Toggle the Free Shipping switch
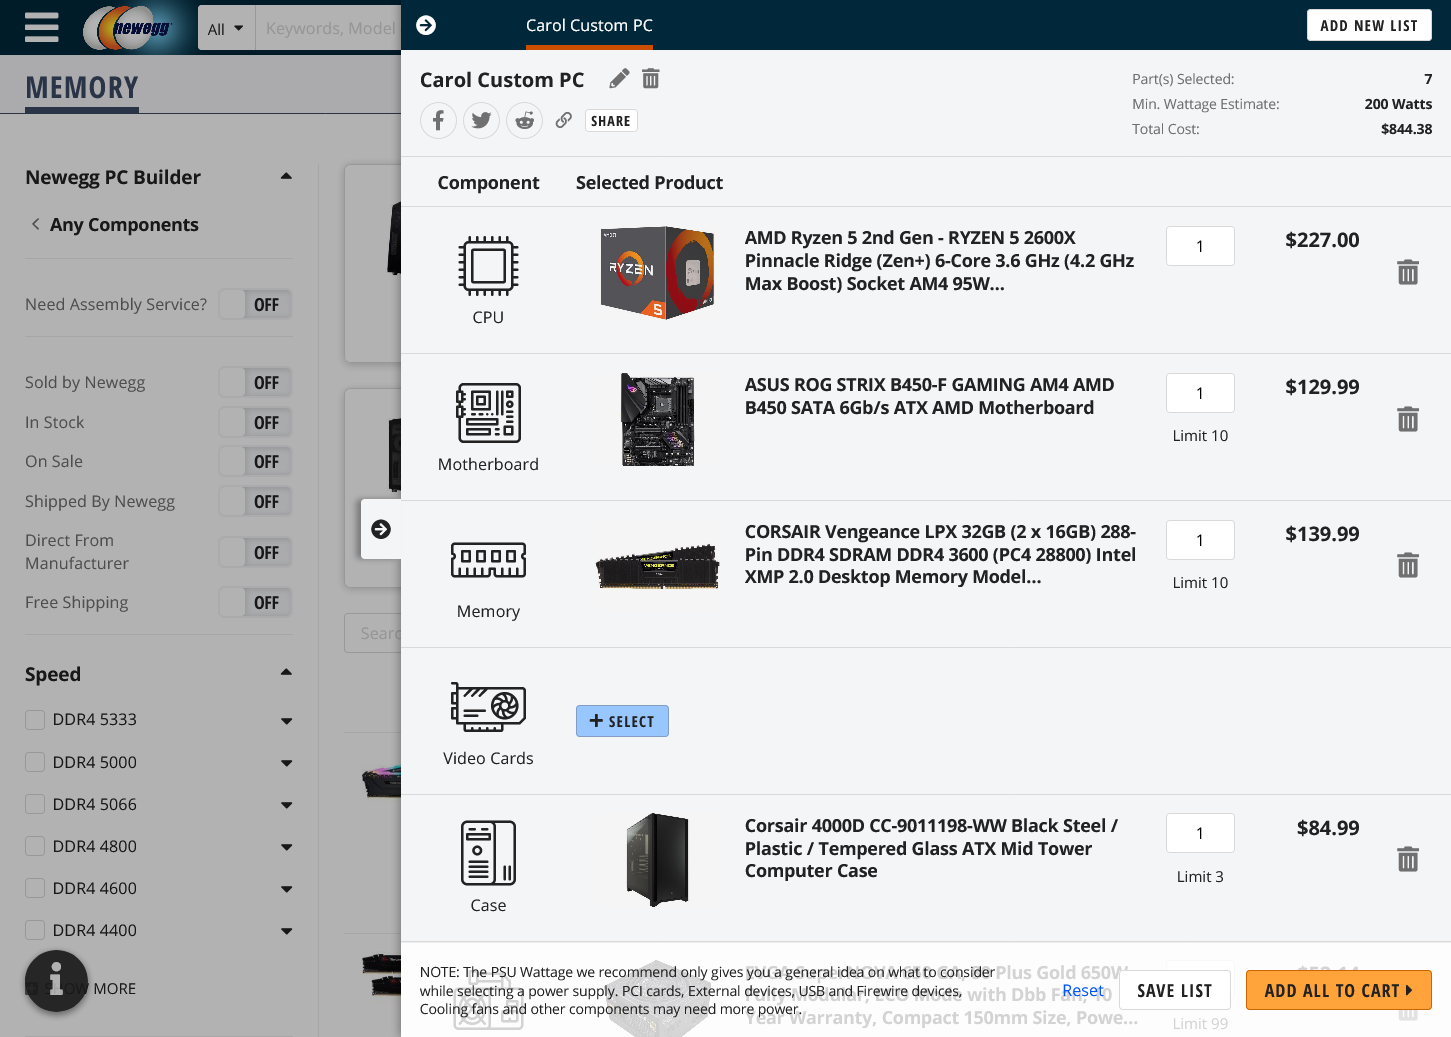This screenshot has width=1451, height=1037. 255,603
